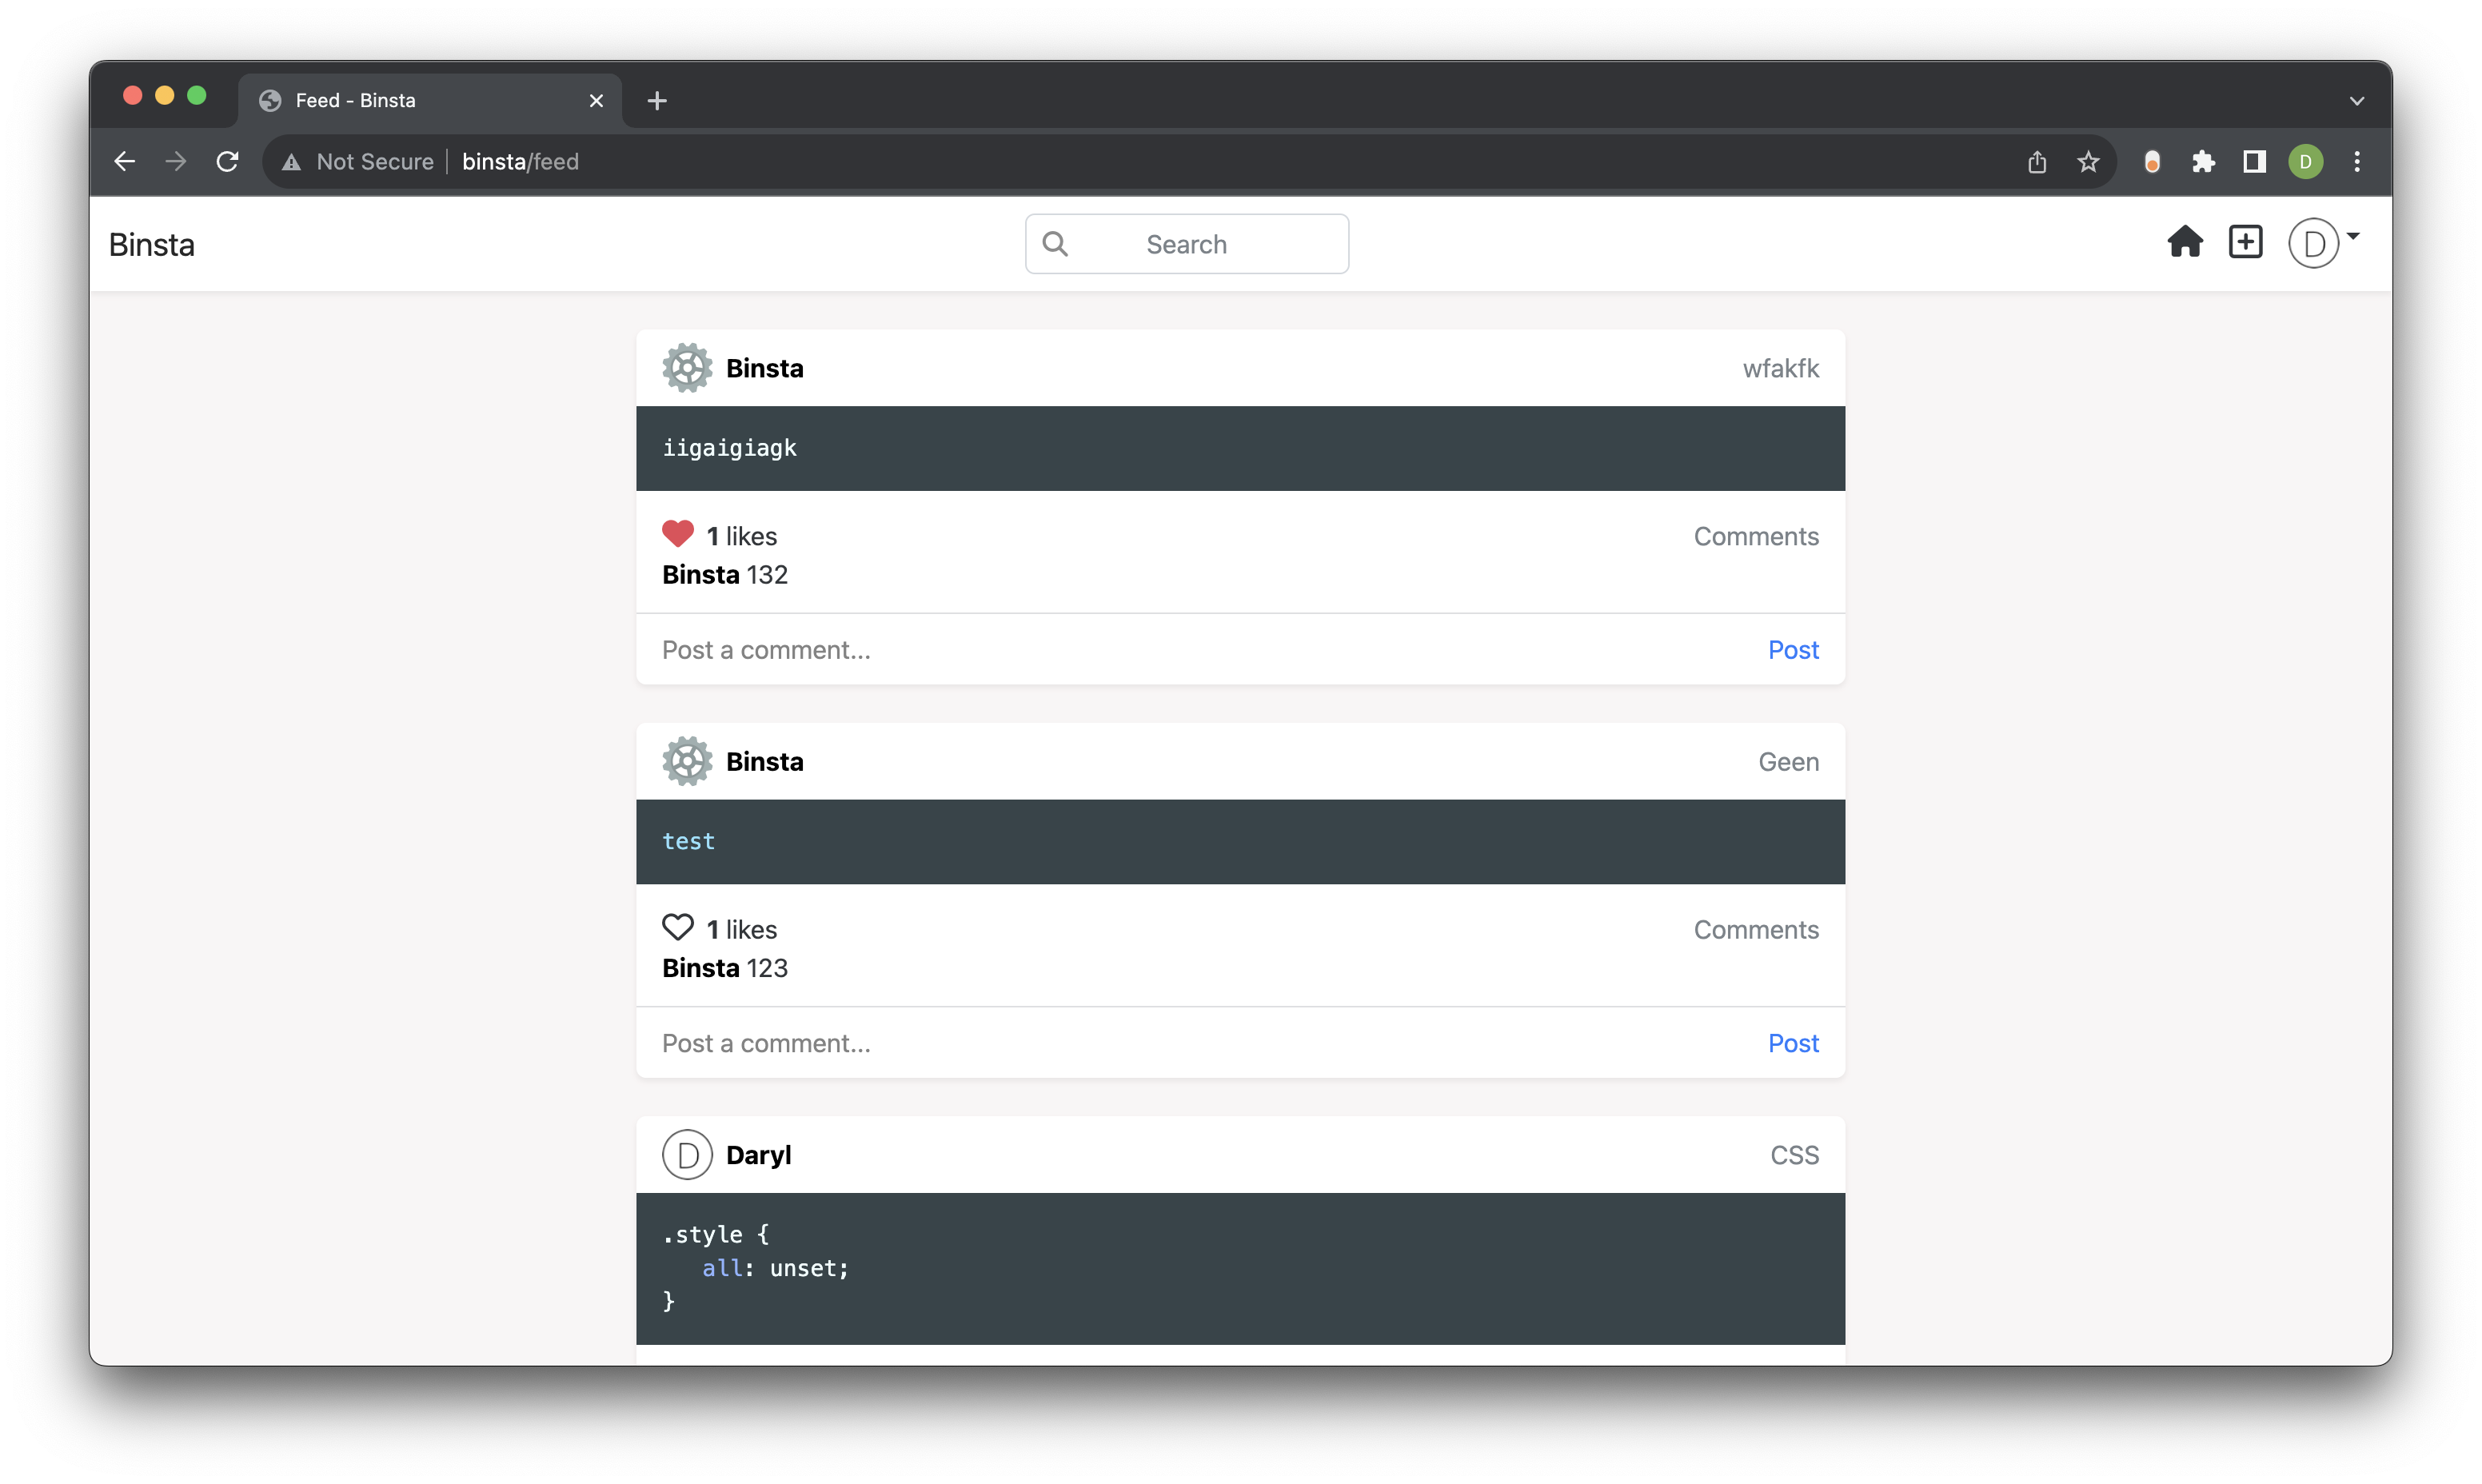This screenshot has width=2482, height=1484.
Task: Open the Chrome three-dot menu
Action: [x=2357, y=161]
